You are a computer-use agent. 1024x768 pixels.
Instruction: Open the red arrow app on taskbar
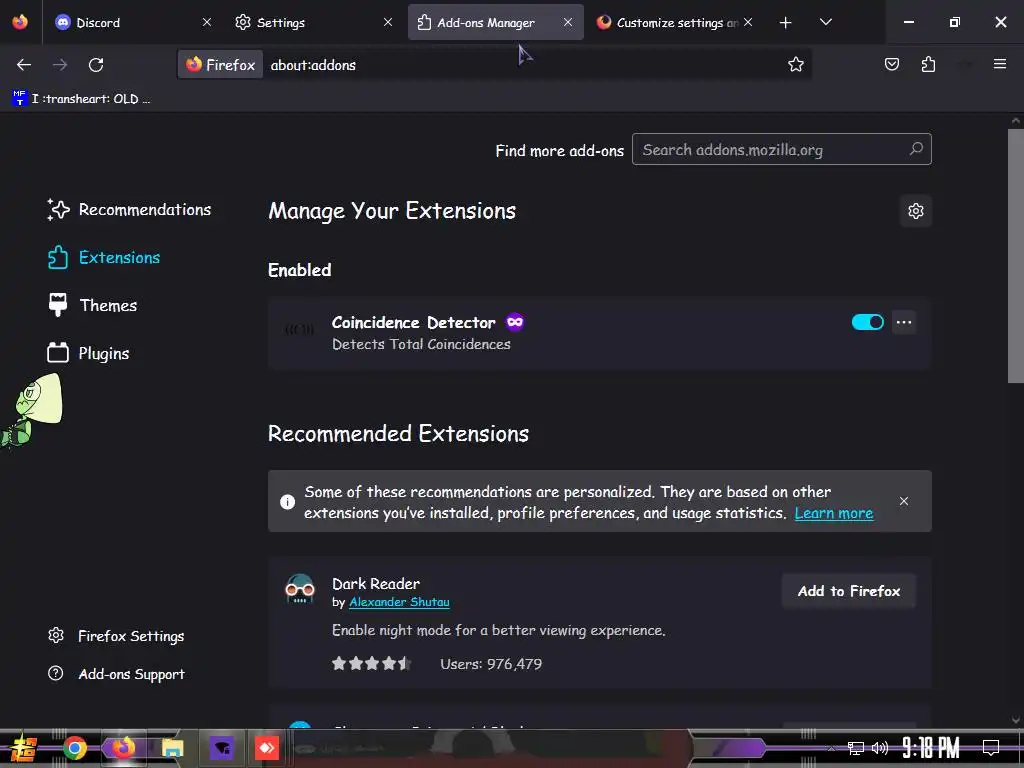tap(266, 748)
